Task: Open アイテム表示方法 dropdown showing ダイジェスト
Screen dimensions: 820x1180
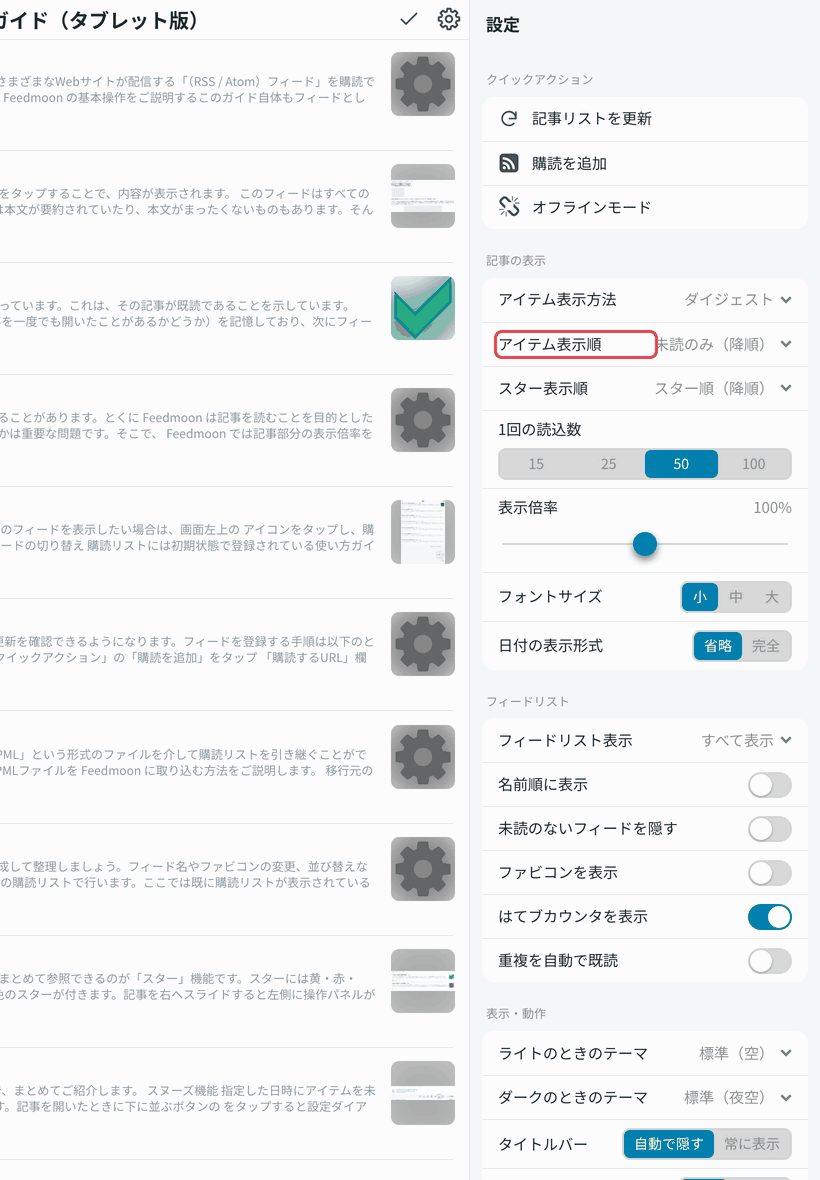Action: click(x=737, y=300)
